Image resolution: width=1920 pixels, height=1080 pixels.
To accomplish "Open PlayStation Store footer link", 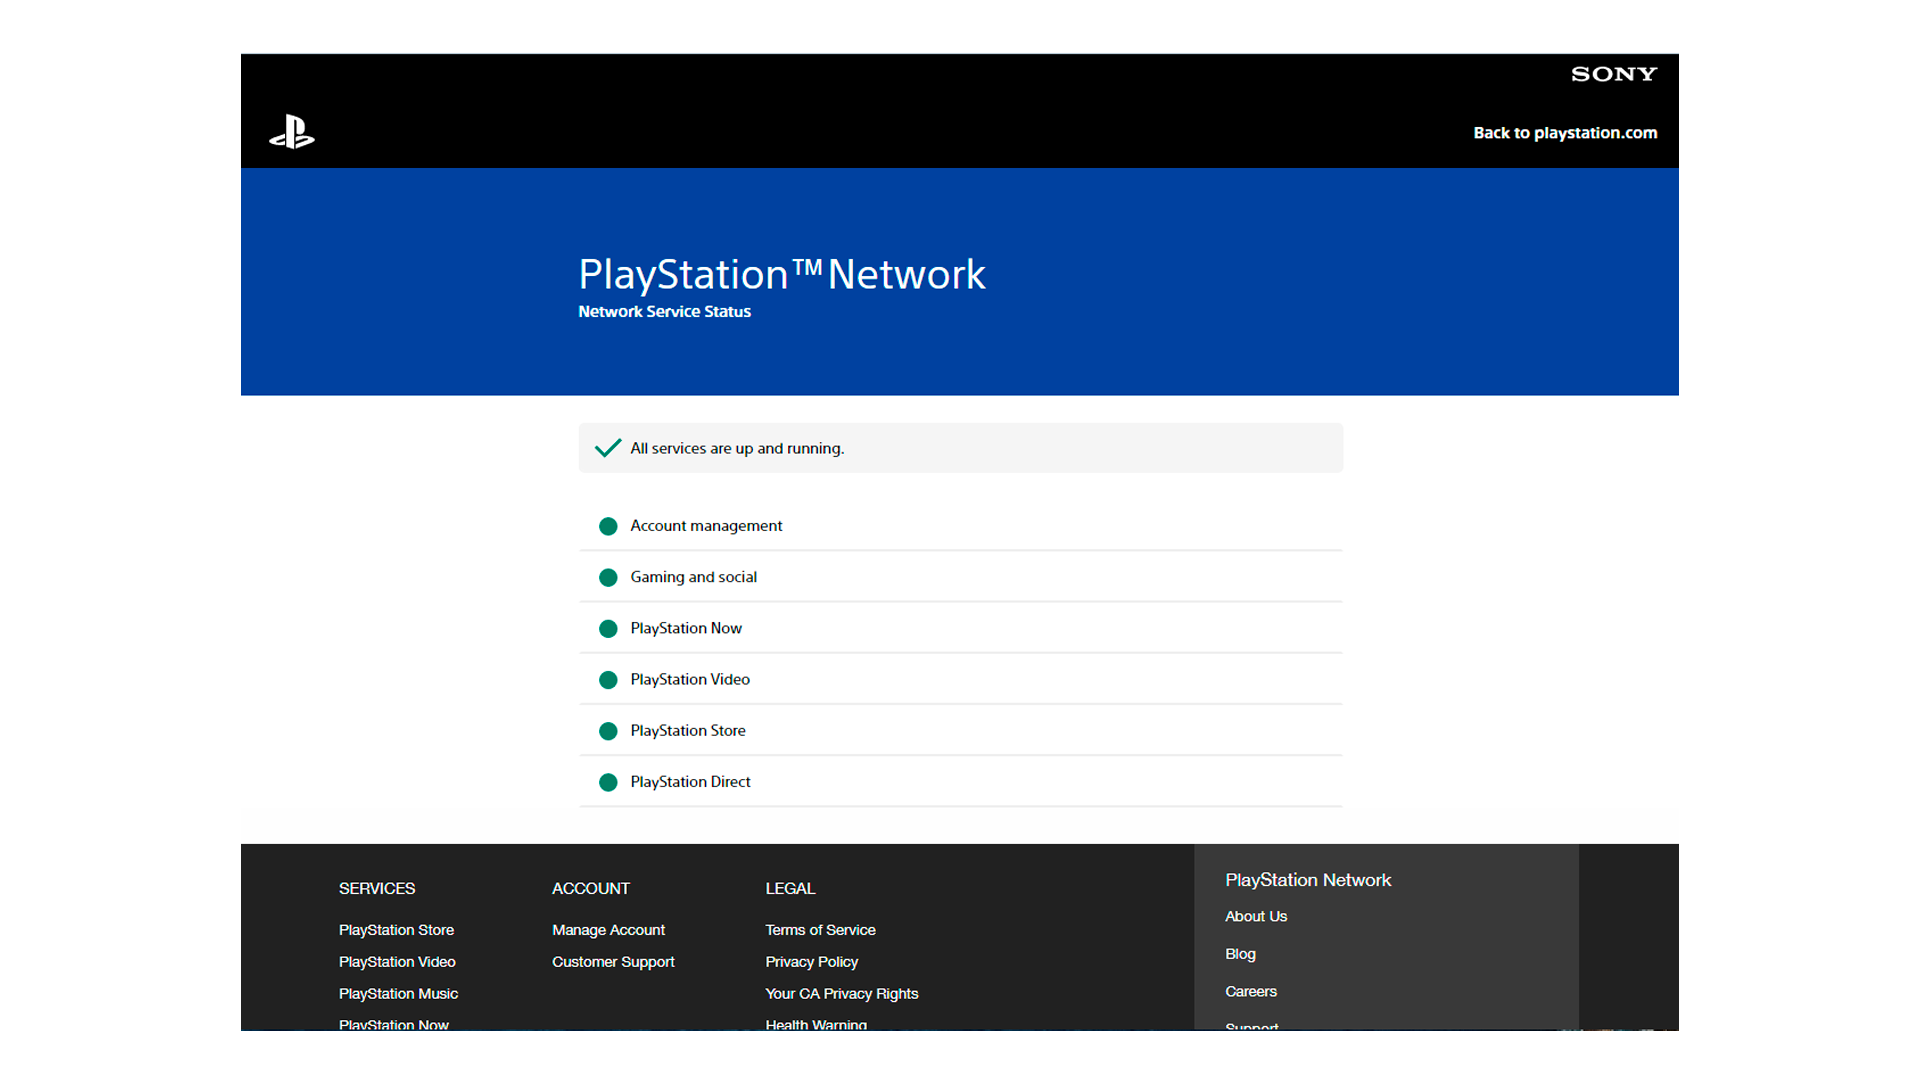I will tap(396, 930).
